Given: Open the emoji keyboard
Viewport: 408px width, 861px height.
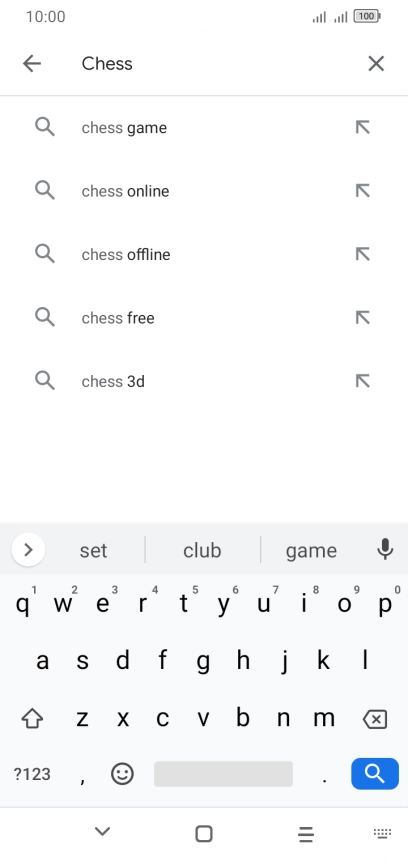Looking at the screenshot, I should (122, 774).
